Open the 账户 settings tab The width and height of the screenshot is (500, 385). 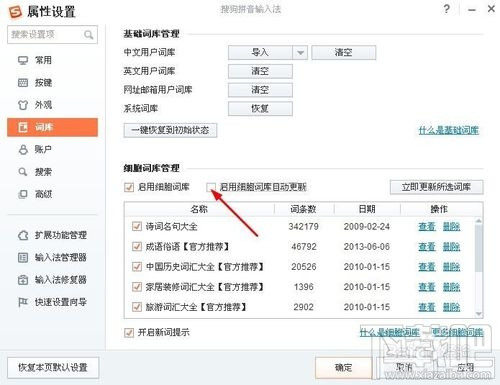click(52, 149)
